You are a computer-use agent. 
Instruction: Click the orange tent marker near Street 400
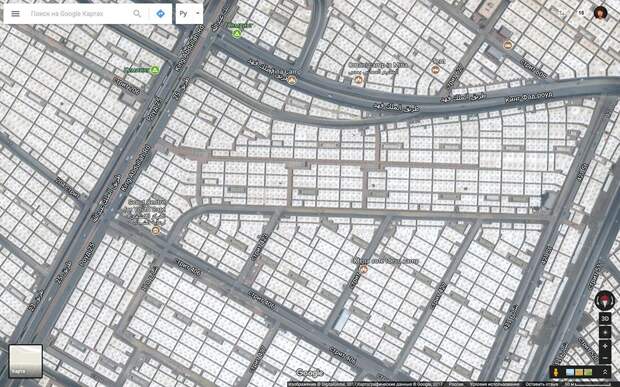tap(156, 230)
